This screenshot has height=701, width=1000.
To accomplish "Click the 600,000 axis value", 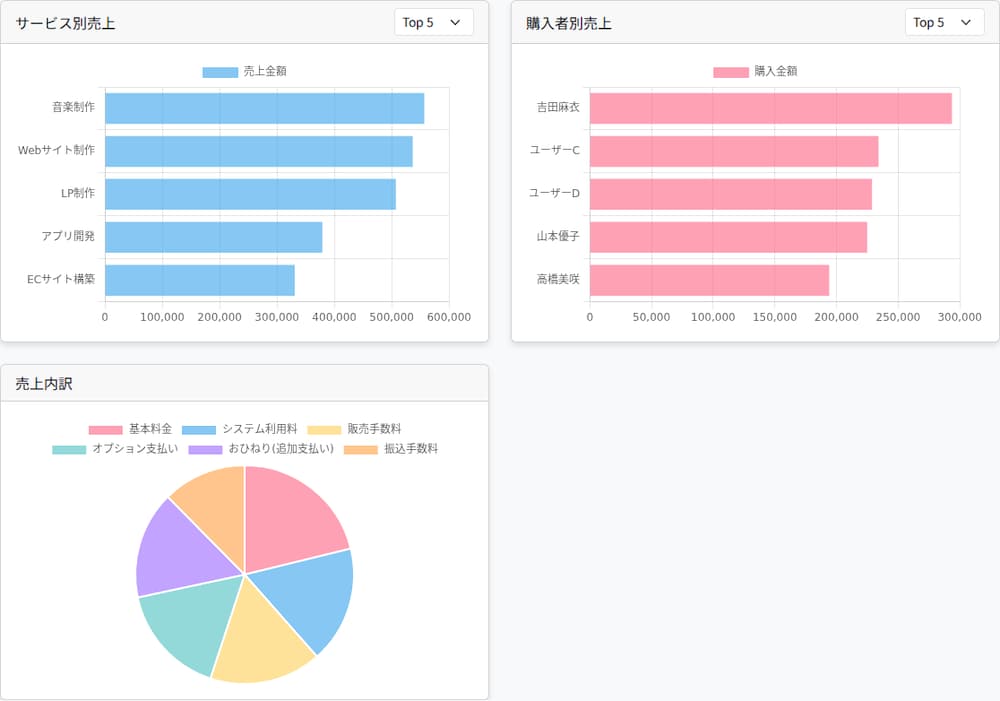I will tap(449, 317).
